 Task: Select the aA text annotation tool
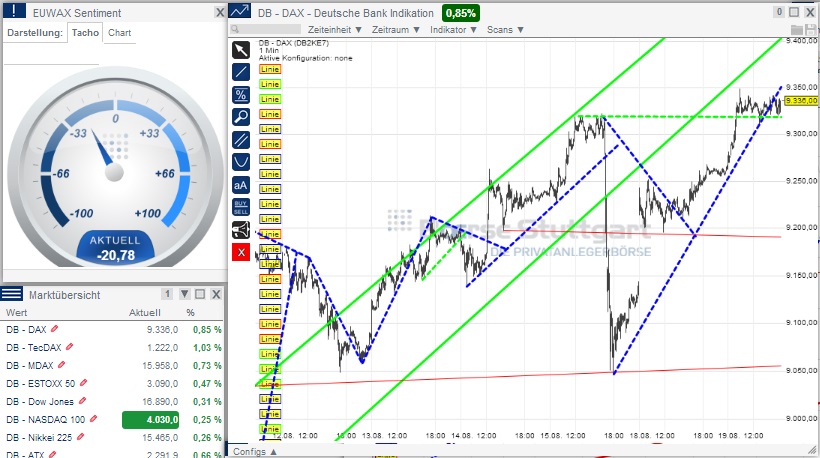pos(241,185)
